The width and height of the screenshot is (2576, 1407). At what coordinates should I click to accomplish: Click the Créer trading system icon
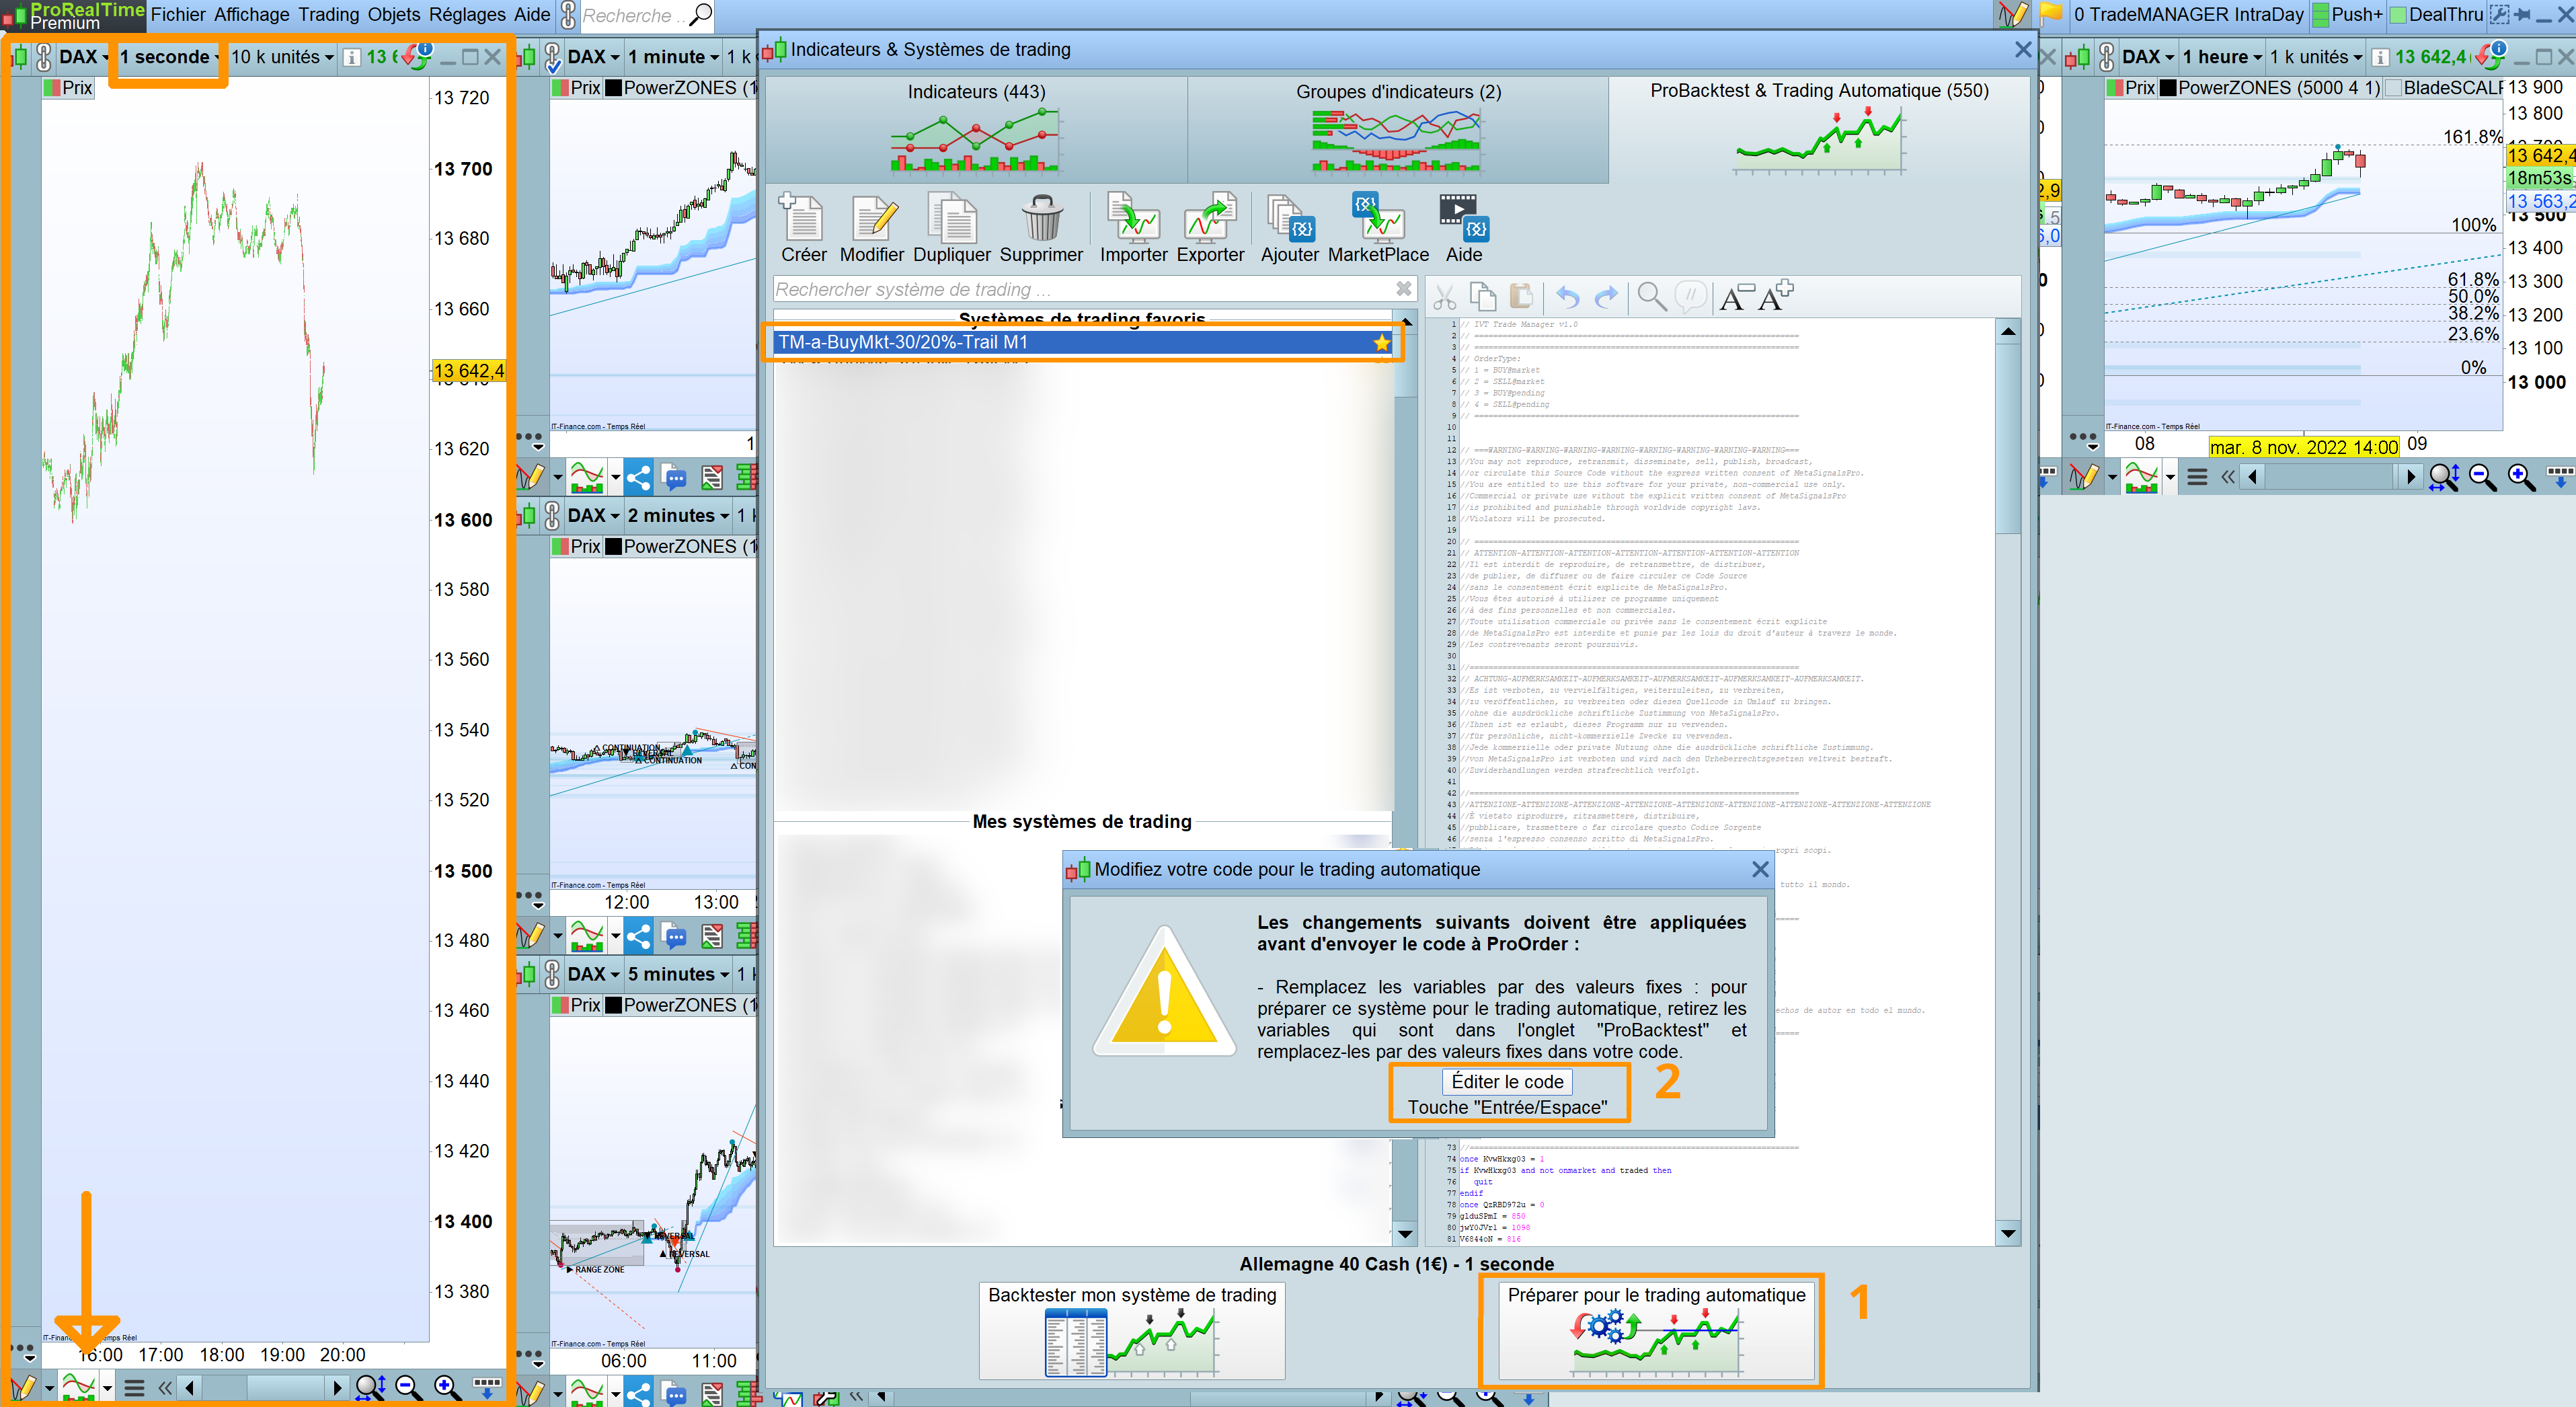point(803,228)
